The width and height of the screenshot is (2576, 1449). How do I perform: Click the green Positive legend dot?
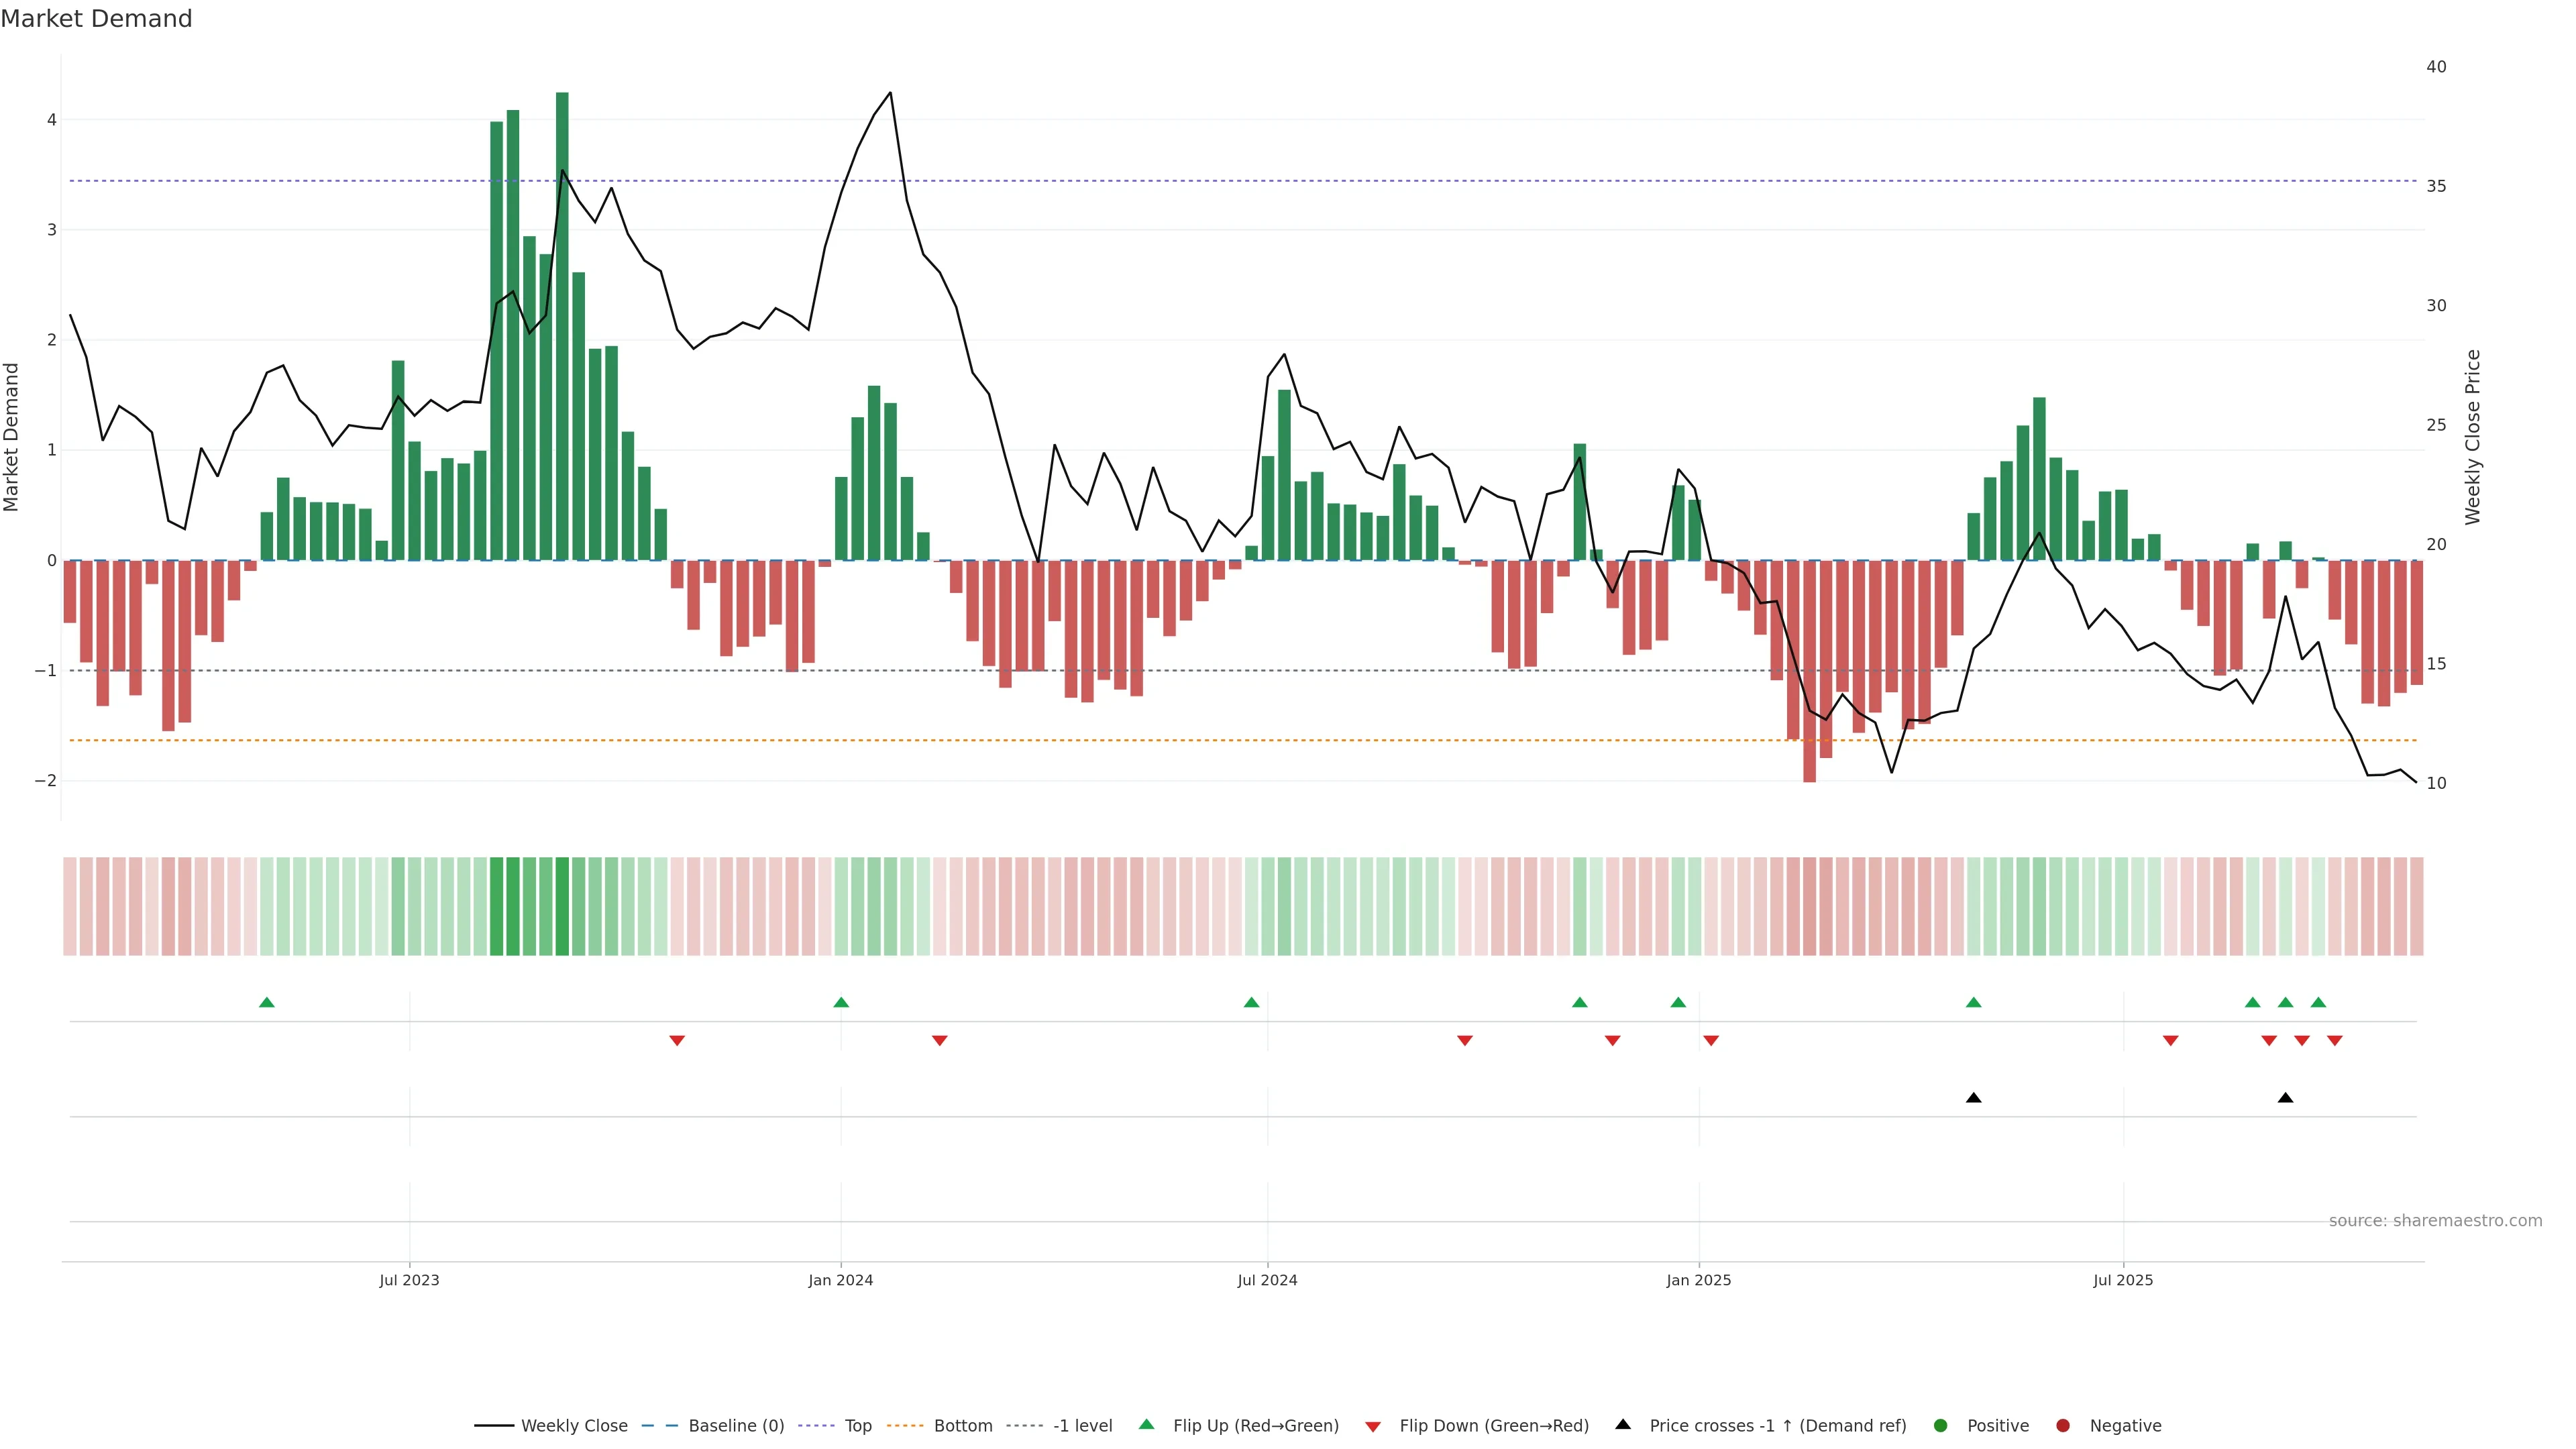[x=1941, y=1426]
